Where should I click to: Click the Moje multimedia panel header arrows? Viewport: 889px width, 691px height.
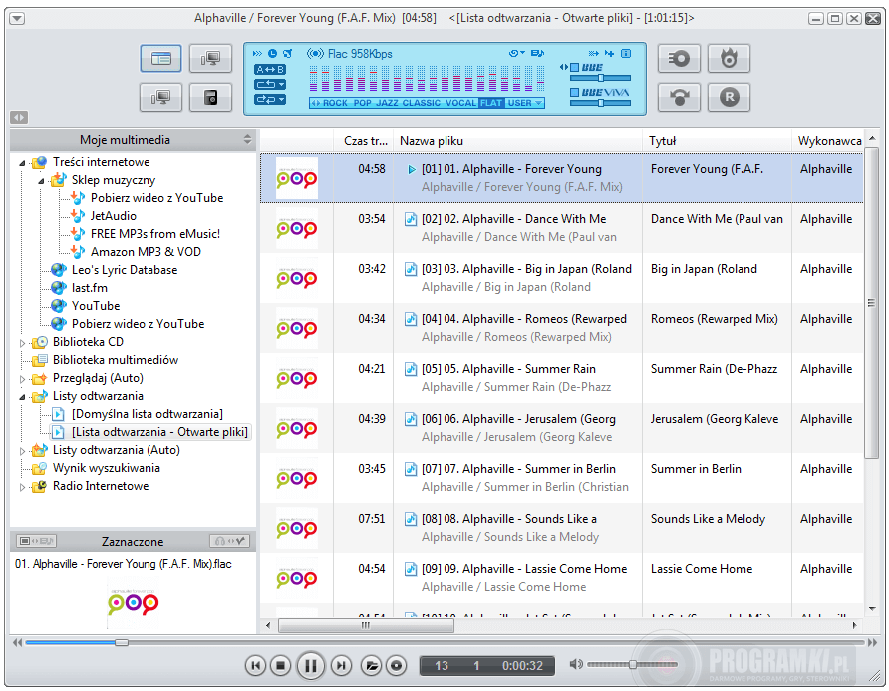pyautogui.click(x=247, y=139)
